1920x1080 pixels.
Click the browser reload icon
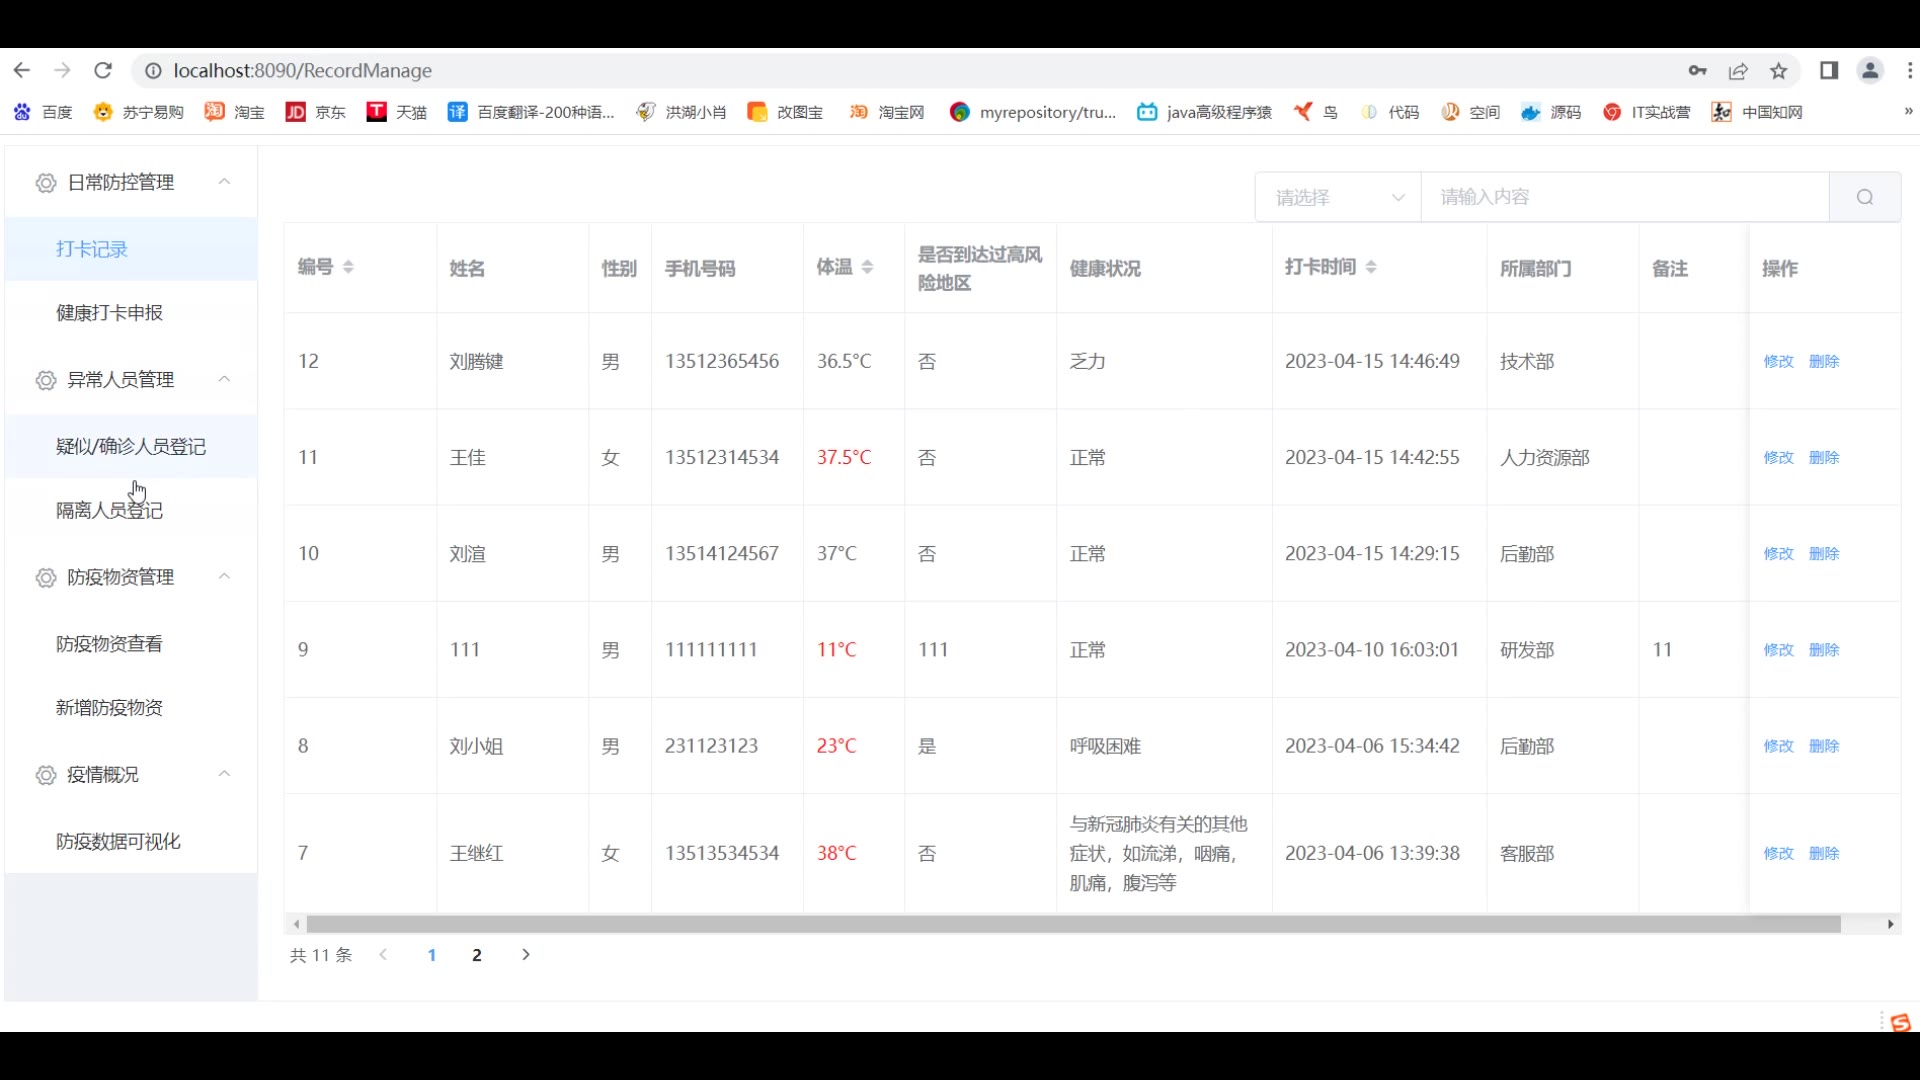click(x=103, y=70)
